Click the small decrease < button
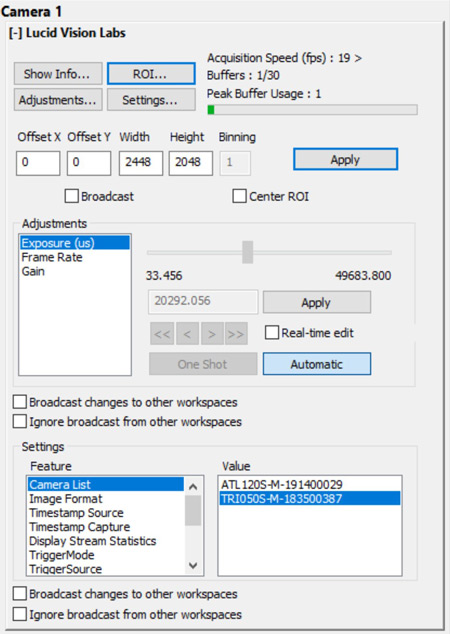 (187, 334)
